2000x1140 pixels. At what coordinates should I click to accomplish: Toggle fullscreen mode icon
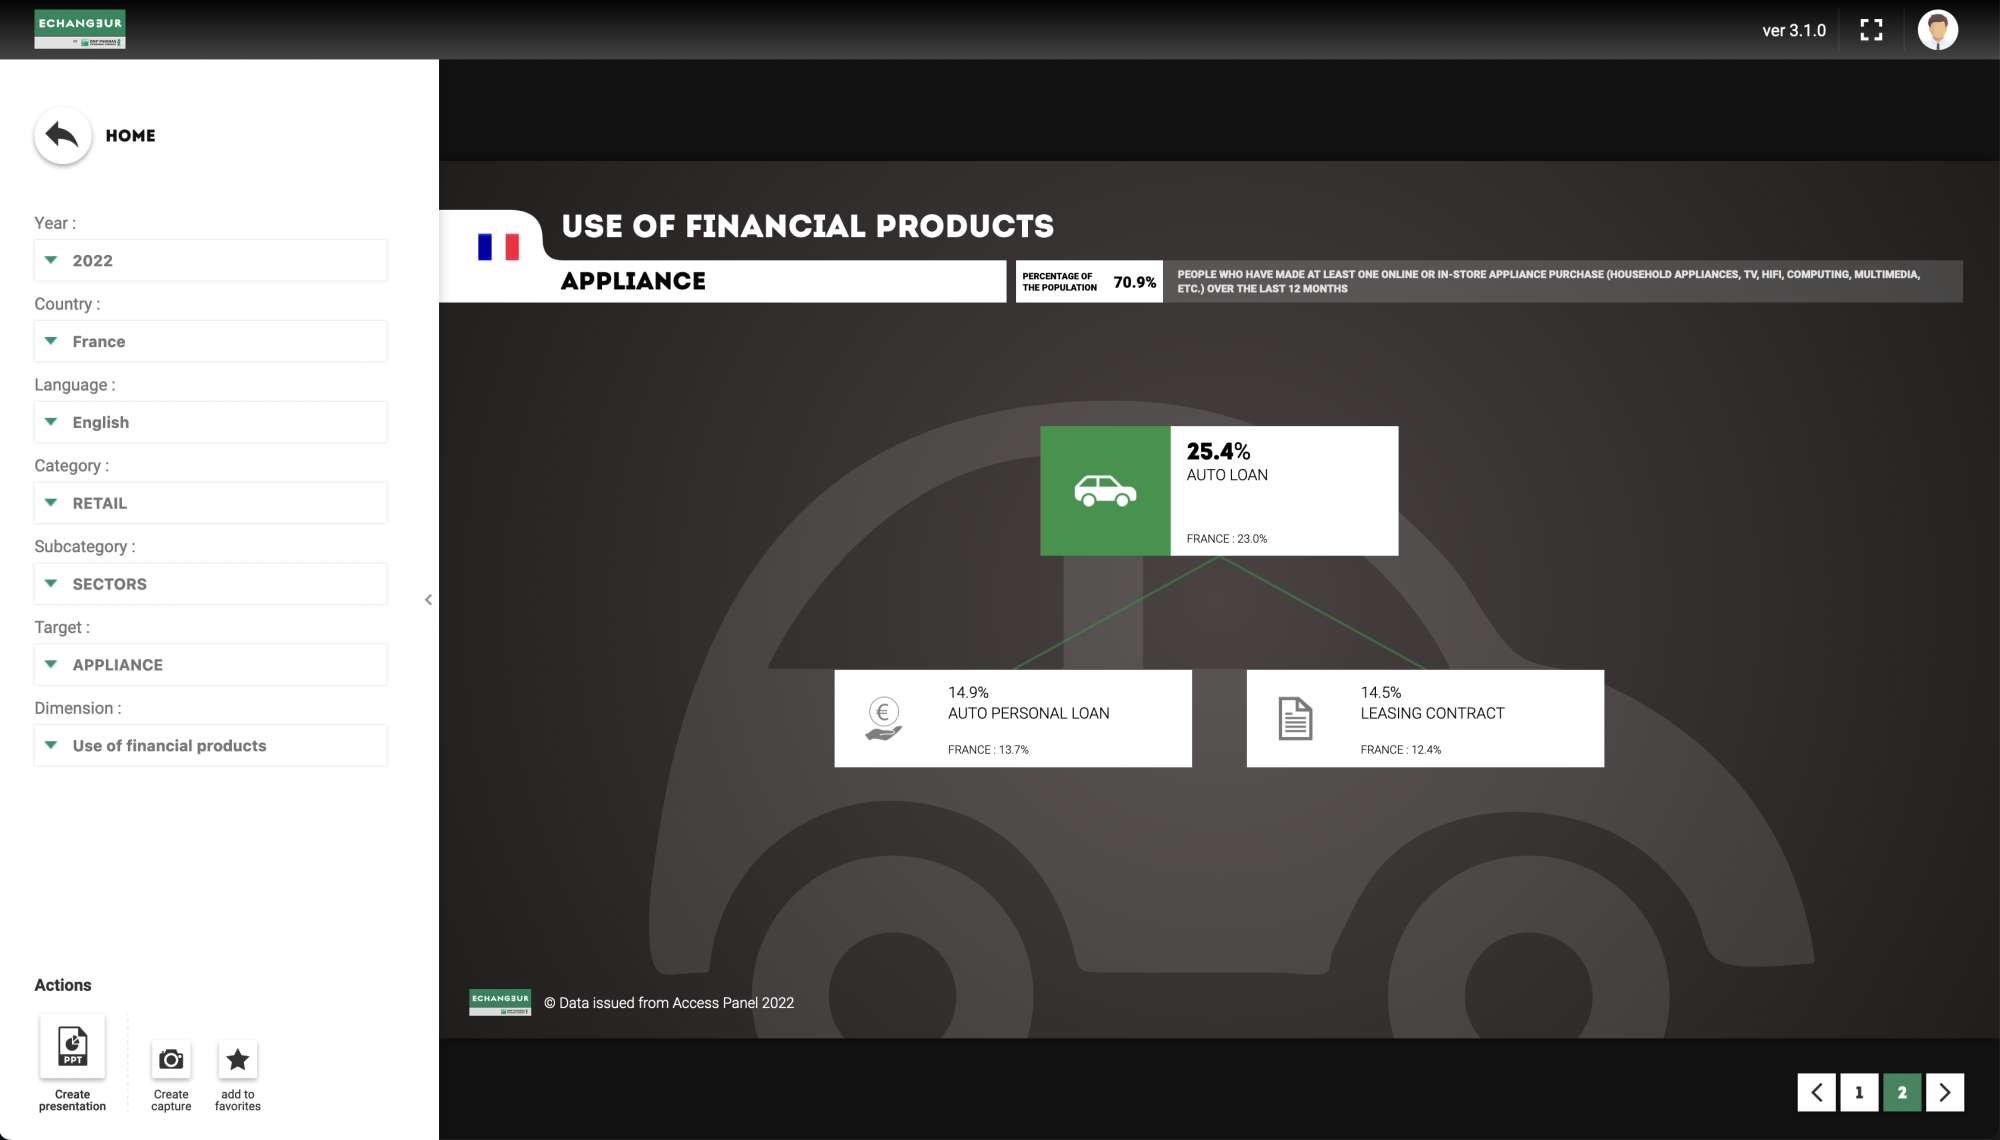[1871, 30]
